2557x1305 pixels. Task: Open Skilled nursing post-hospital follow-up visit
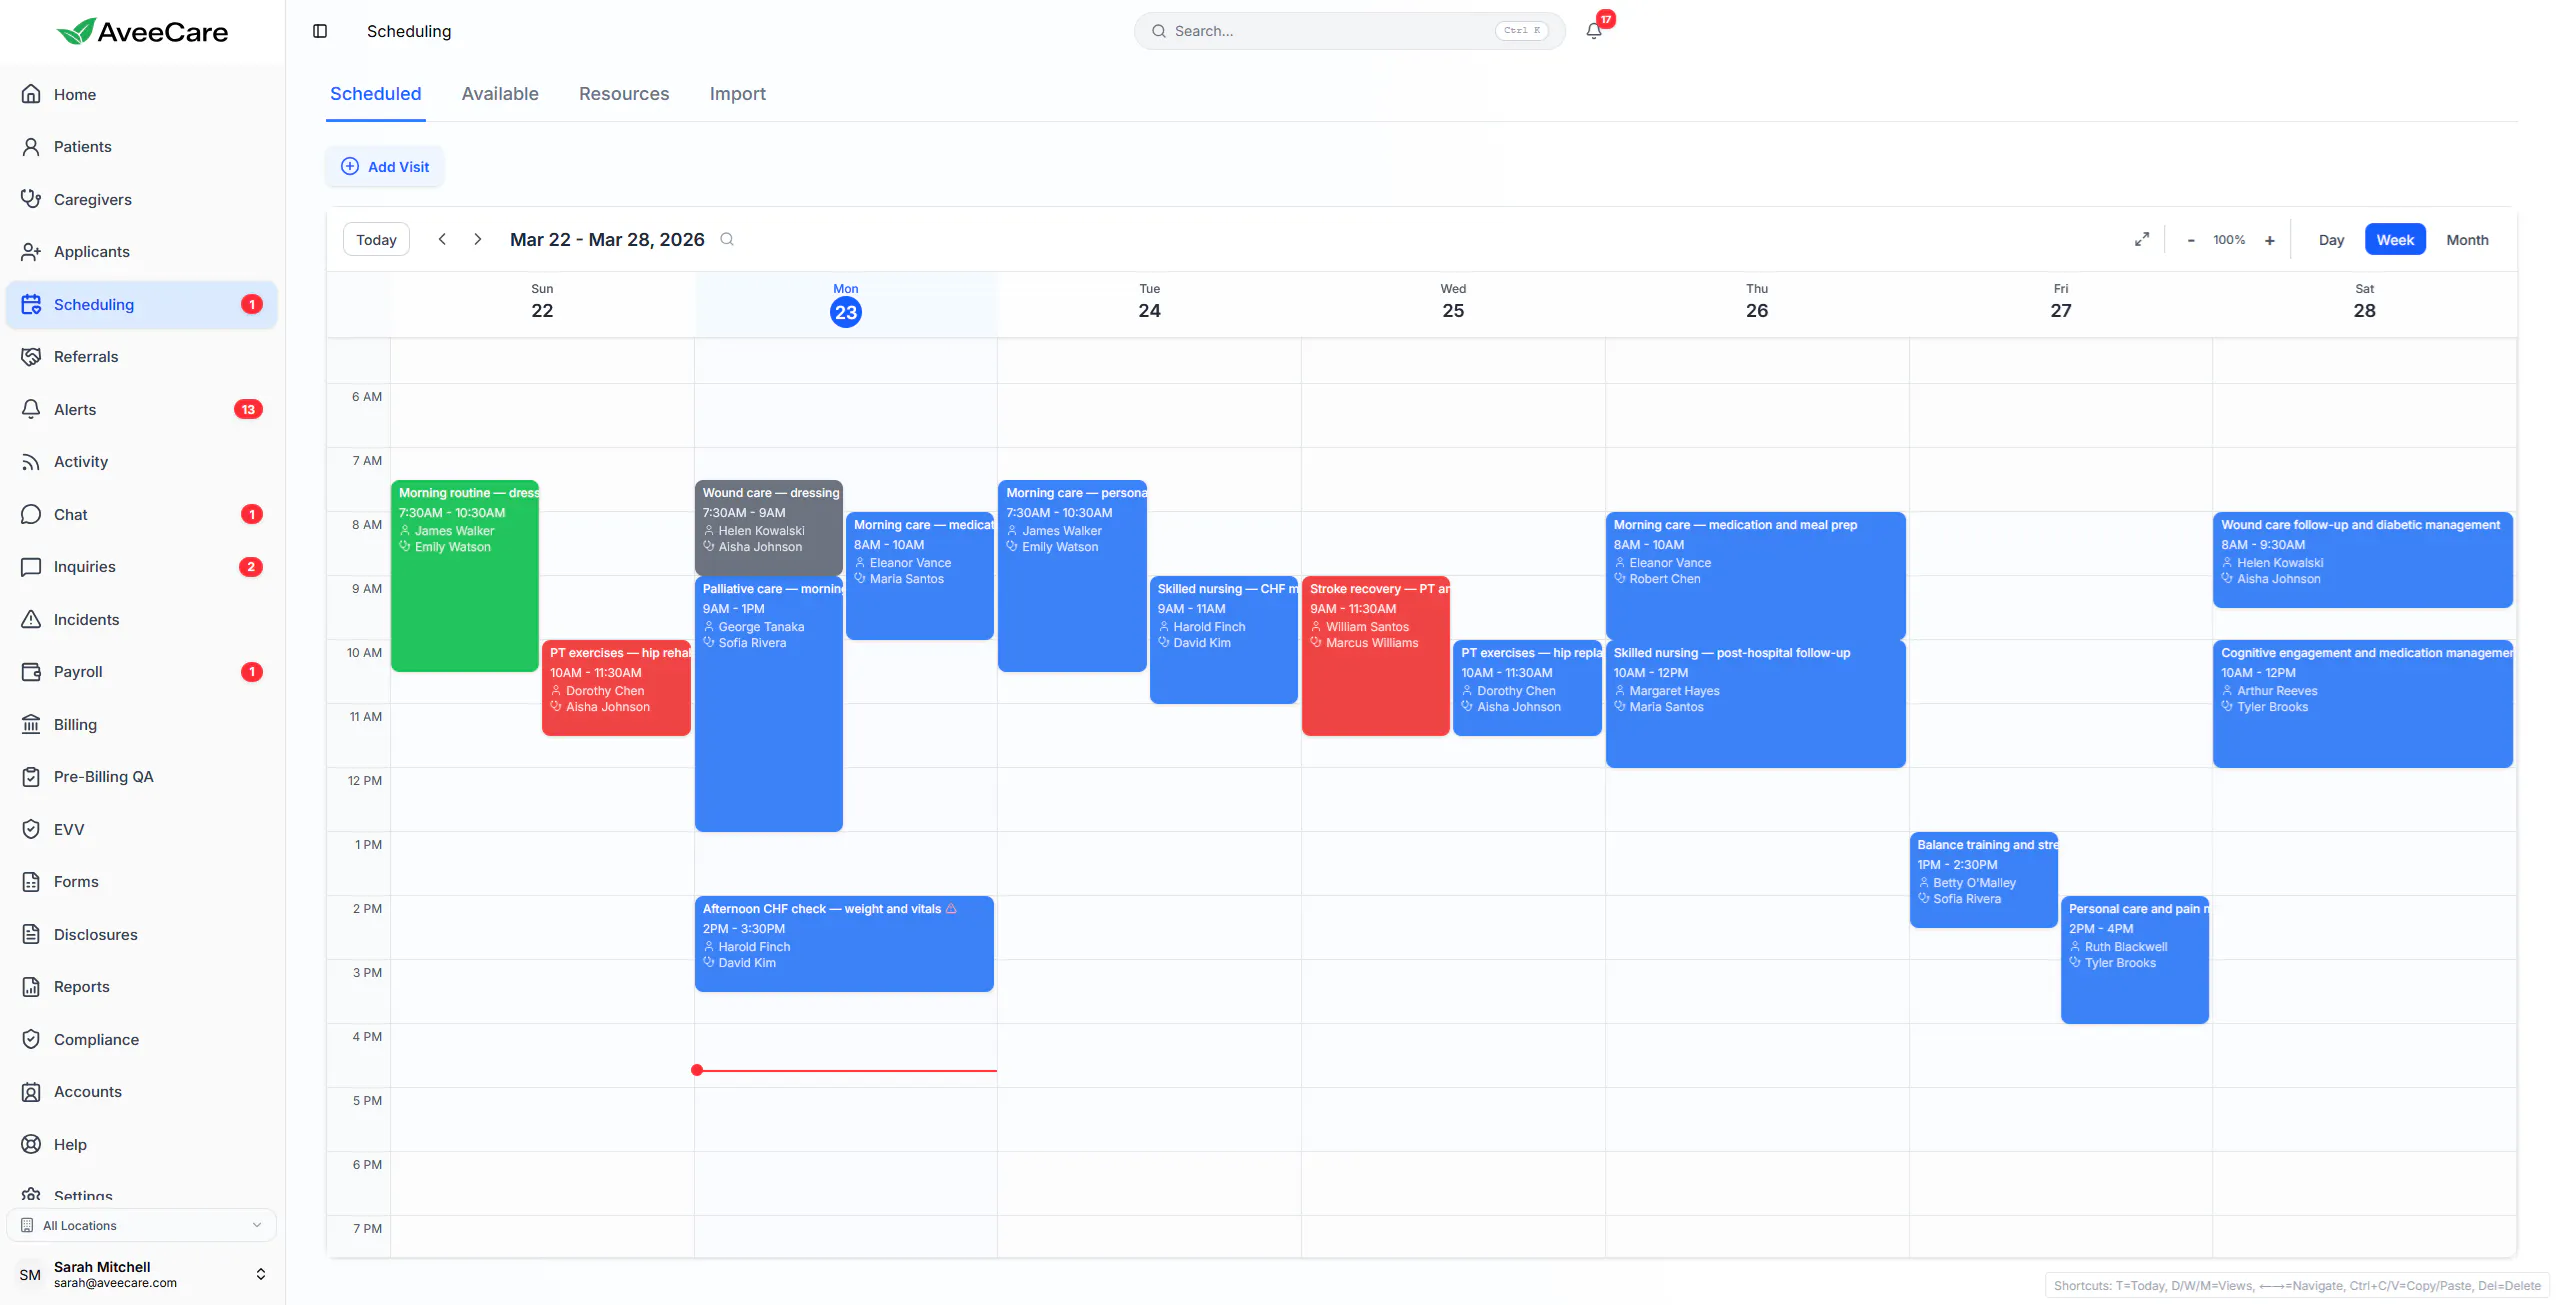[1756, 704]
